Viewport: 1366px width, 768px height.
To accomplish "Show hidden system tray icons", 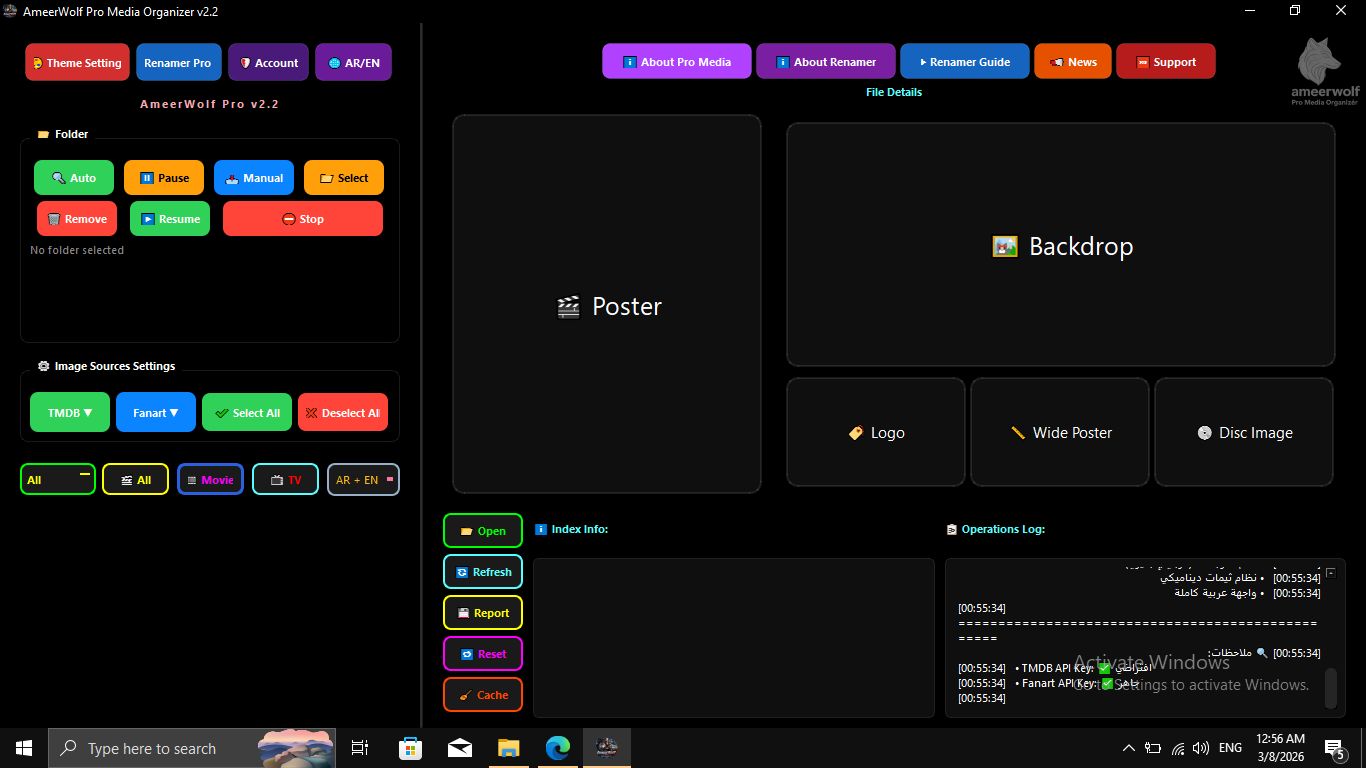I will tap(1129, 748).
